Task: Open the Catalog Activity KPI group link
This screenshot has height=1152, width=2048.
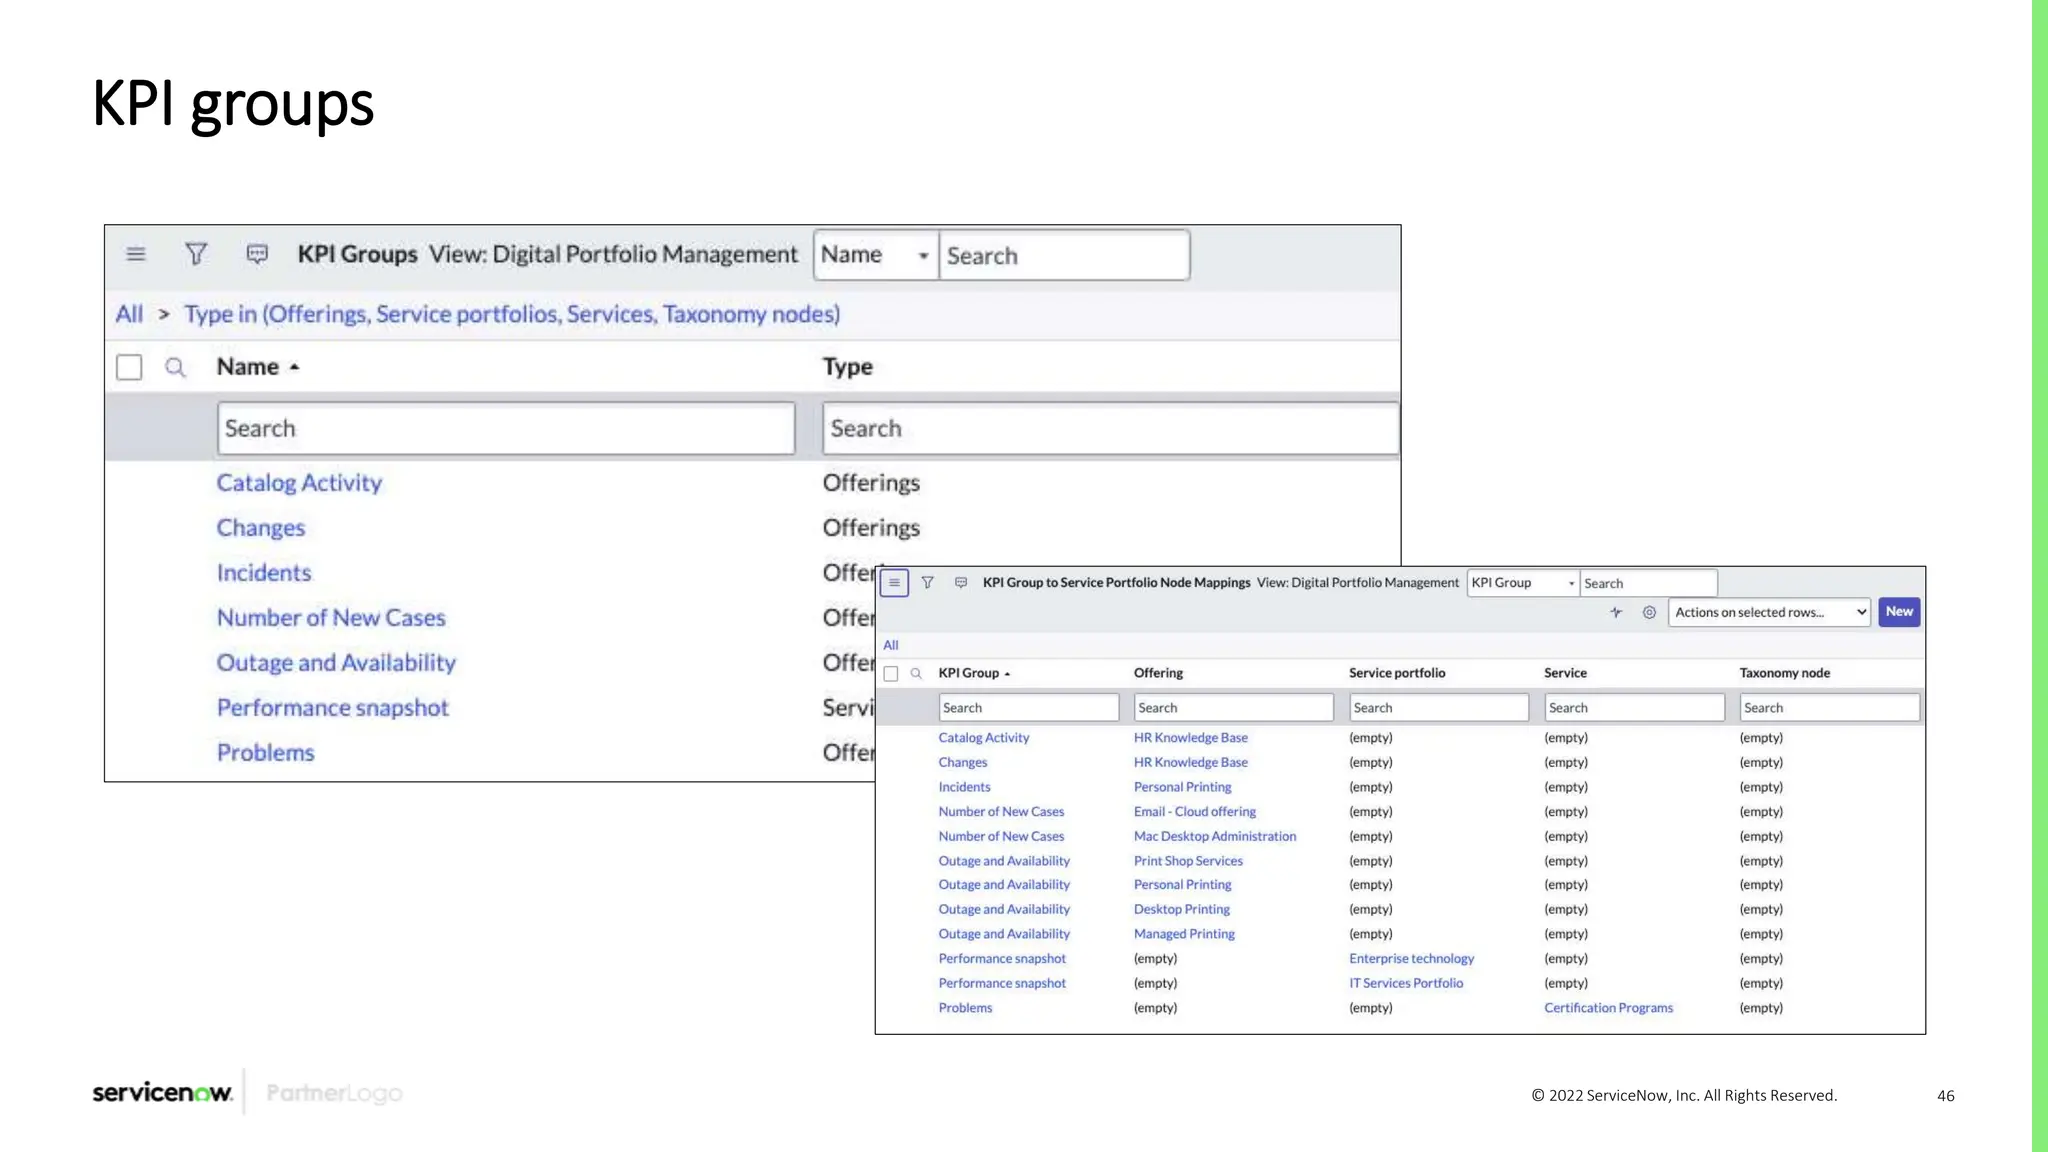Action: [299, 483]
